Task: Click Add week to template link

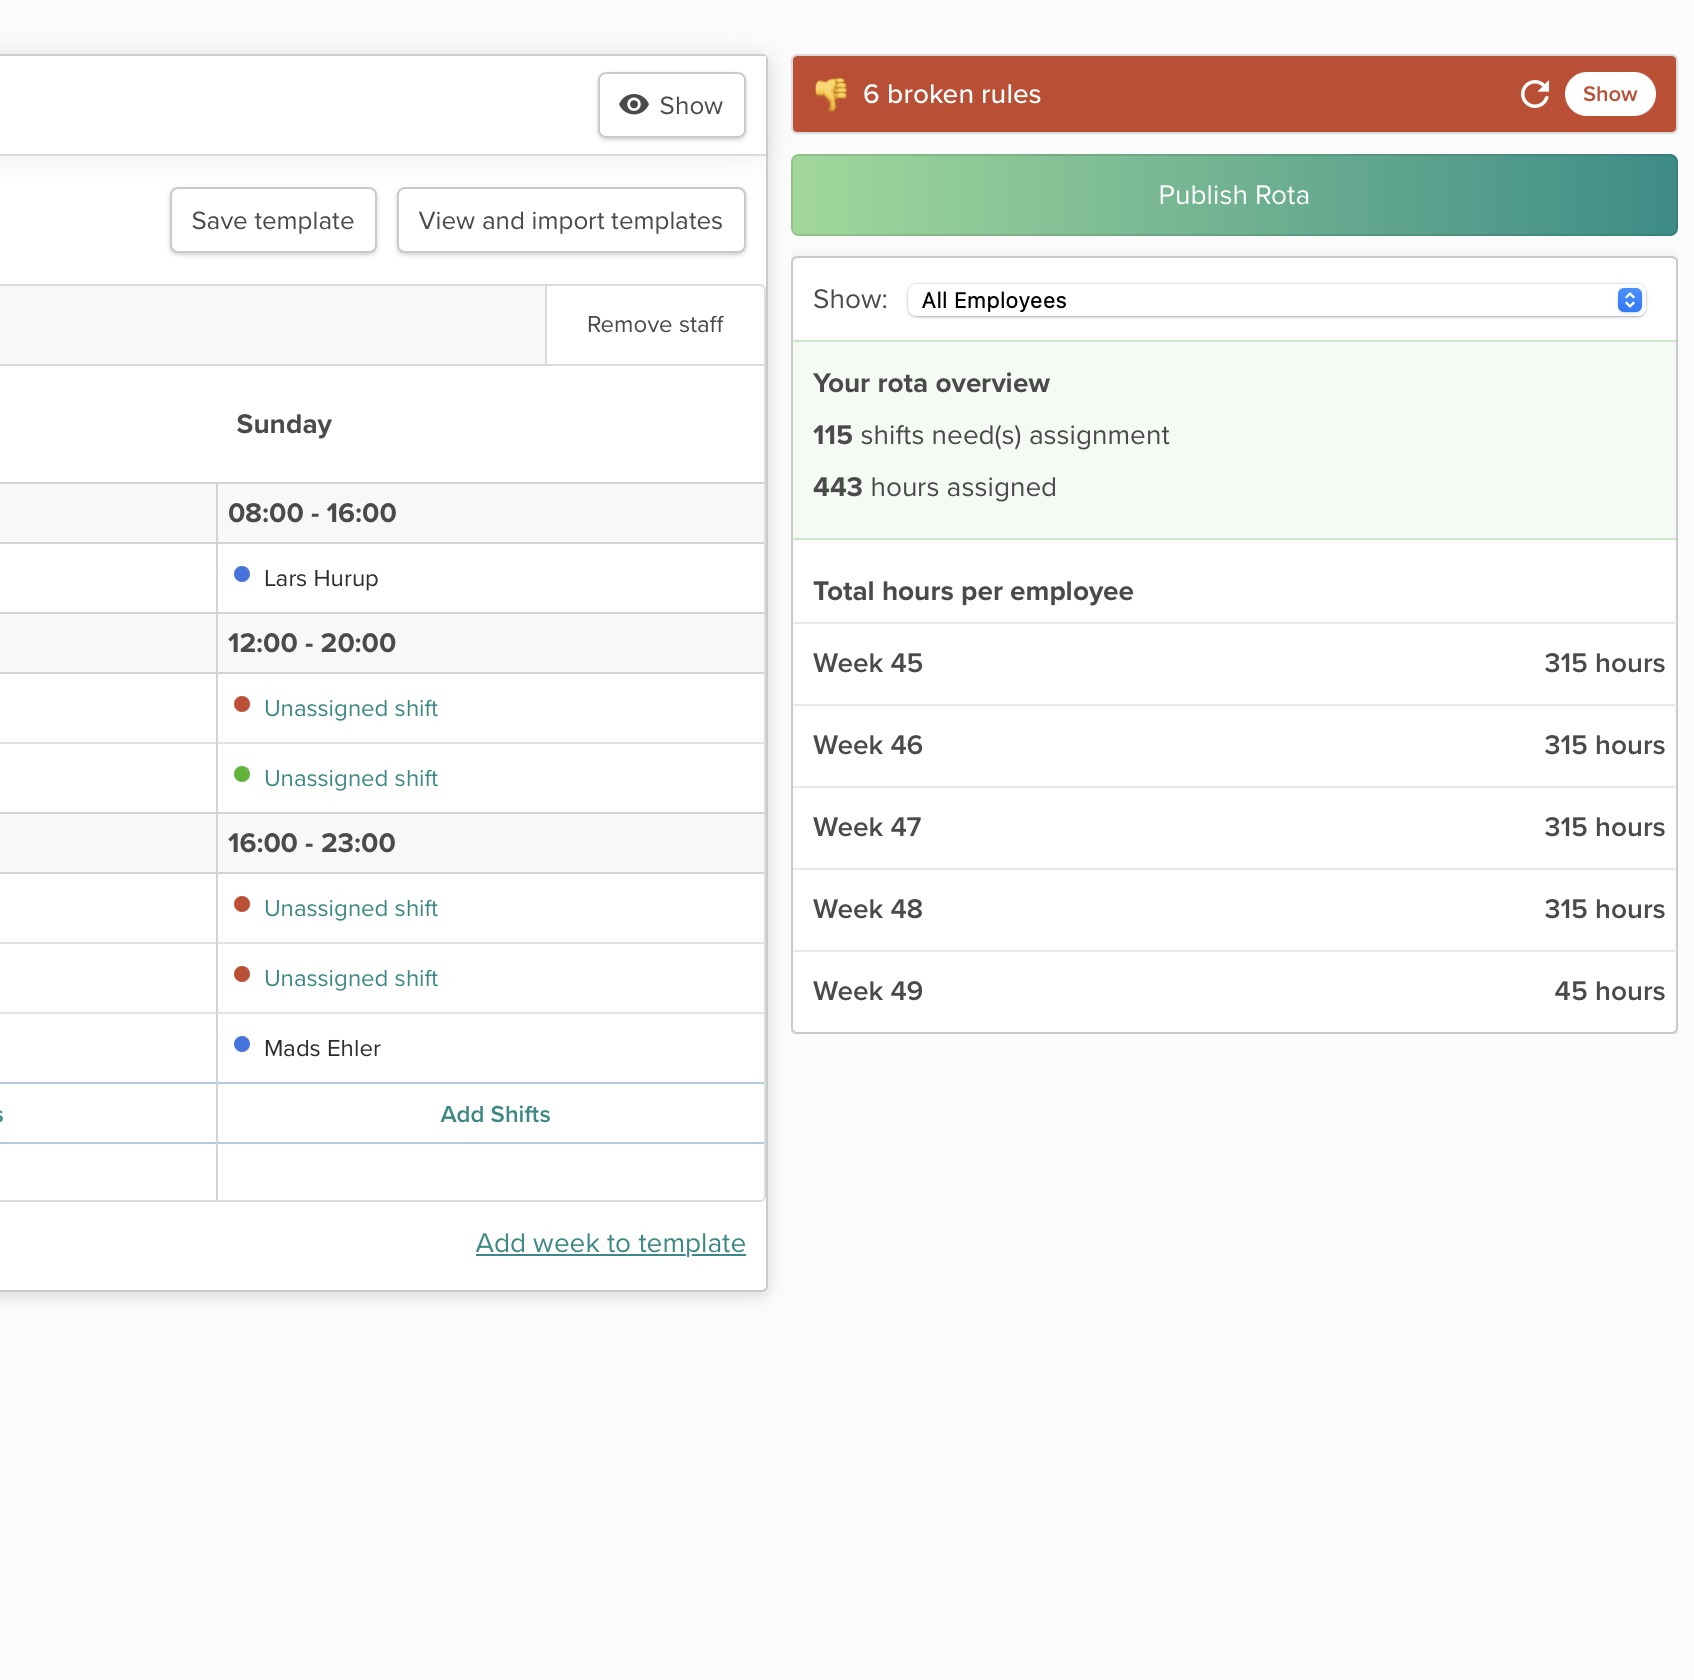Action: pyautogui.click(x=610, y=1243)
